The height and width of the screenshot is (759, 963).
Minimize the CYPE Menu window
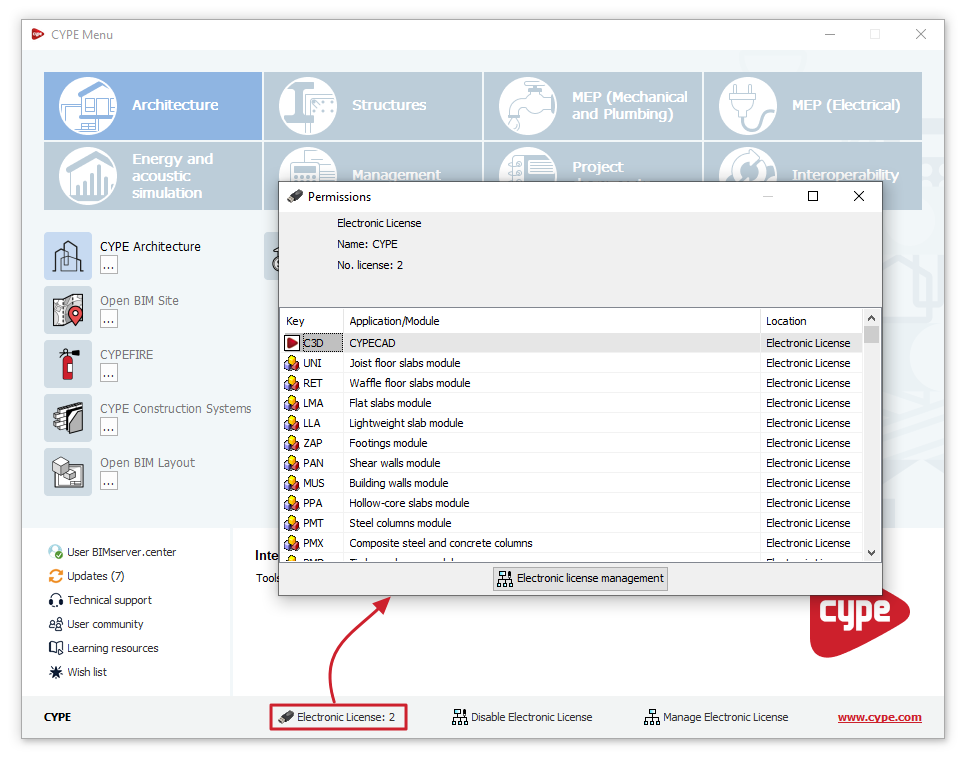(x=830, y=34)
